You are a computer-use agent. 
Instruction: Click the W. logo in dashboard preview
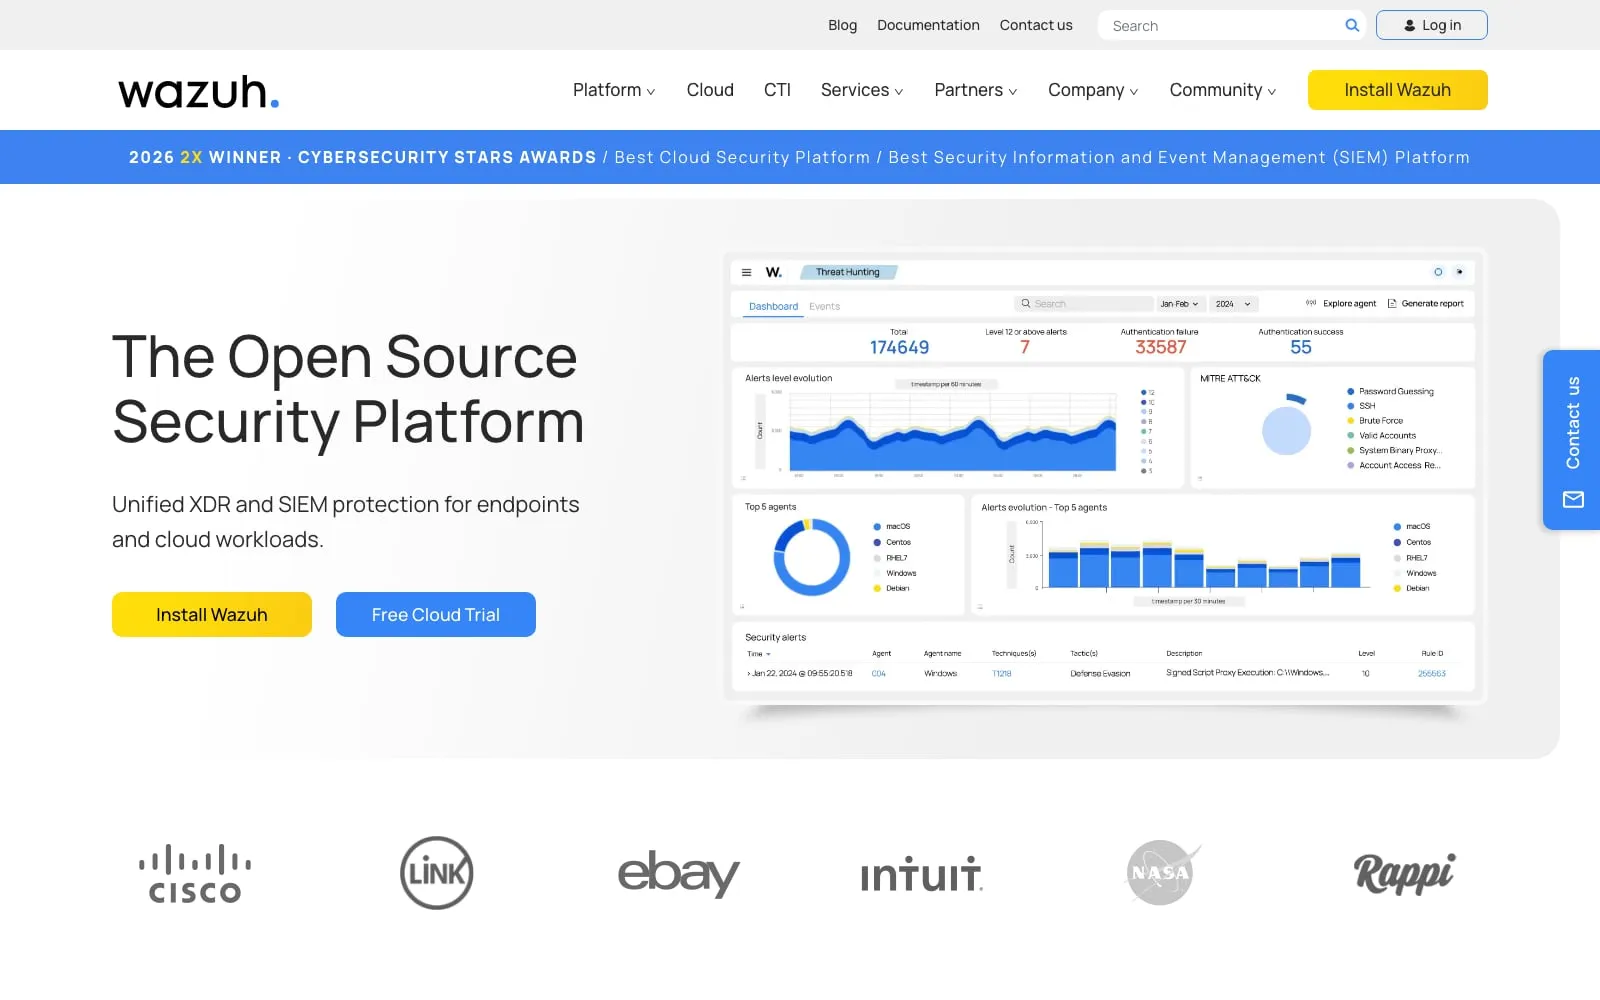[774, 272]
